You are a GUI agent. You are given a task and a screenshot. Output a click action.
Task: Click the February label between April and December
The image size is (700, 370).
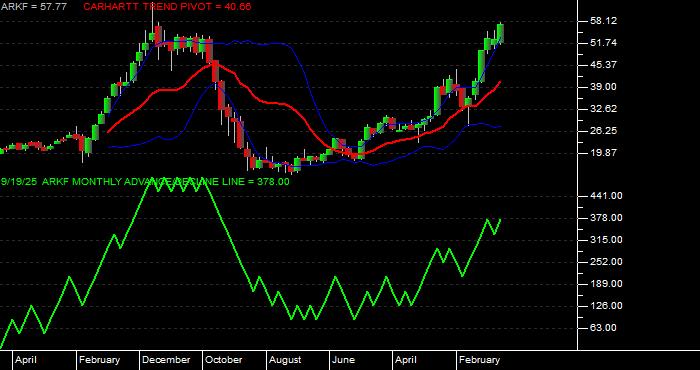99,360
